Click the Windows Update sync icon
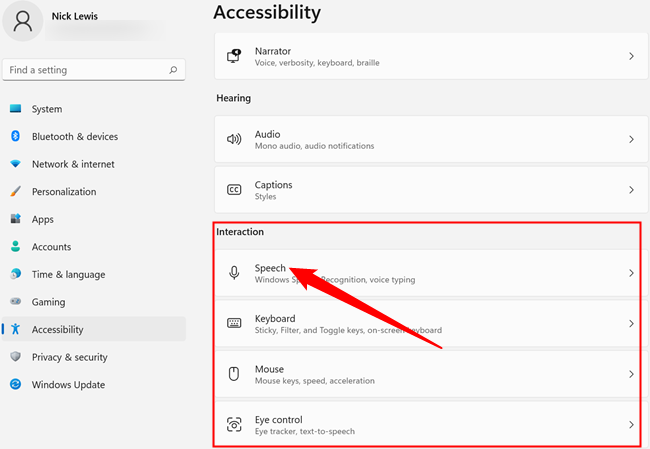 (15, 384)
